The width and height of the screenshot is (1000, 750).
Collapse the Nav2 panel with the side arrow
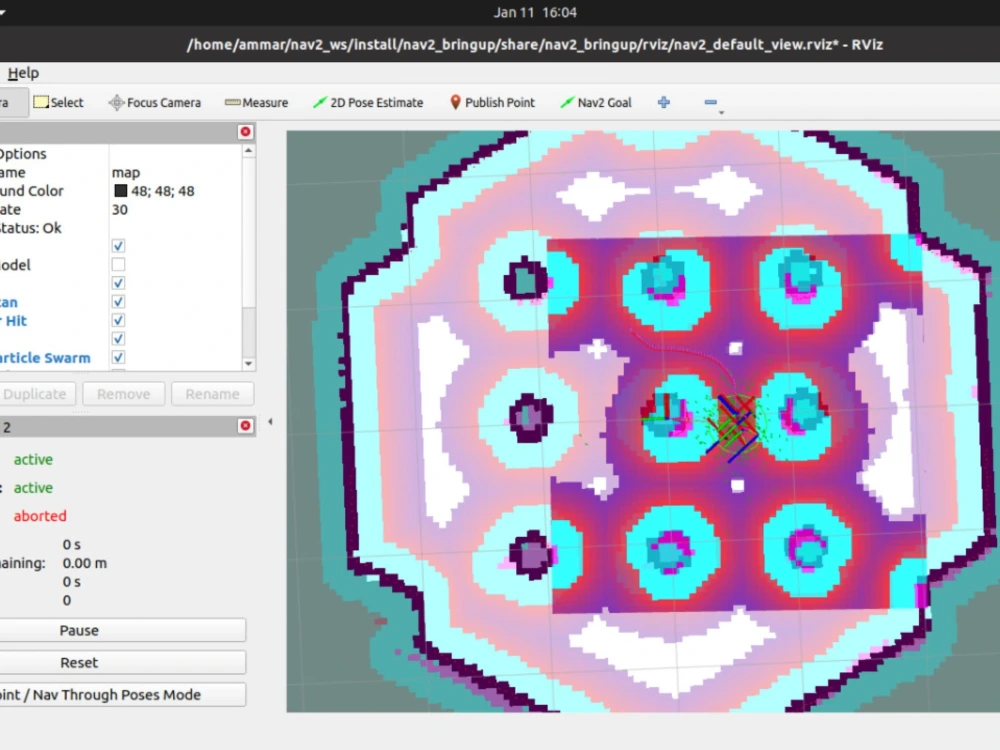coord(268,423)
